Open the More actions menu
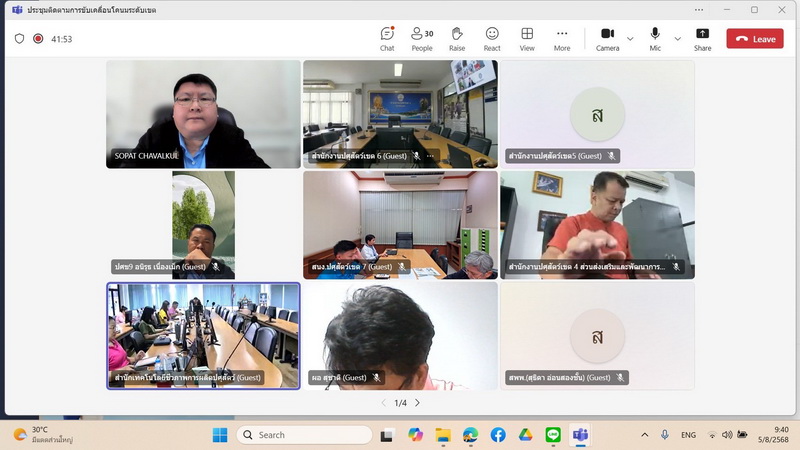The image size is (800, 450). click(562, 38)
